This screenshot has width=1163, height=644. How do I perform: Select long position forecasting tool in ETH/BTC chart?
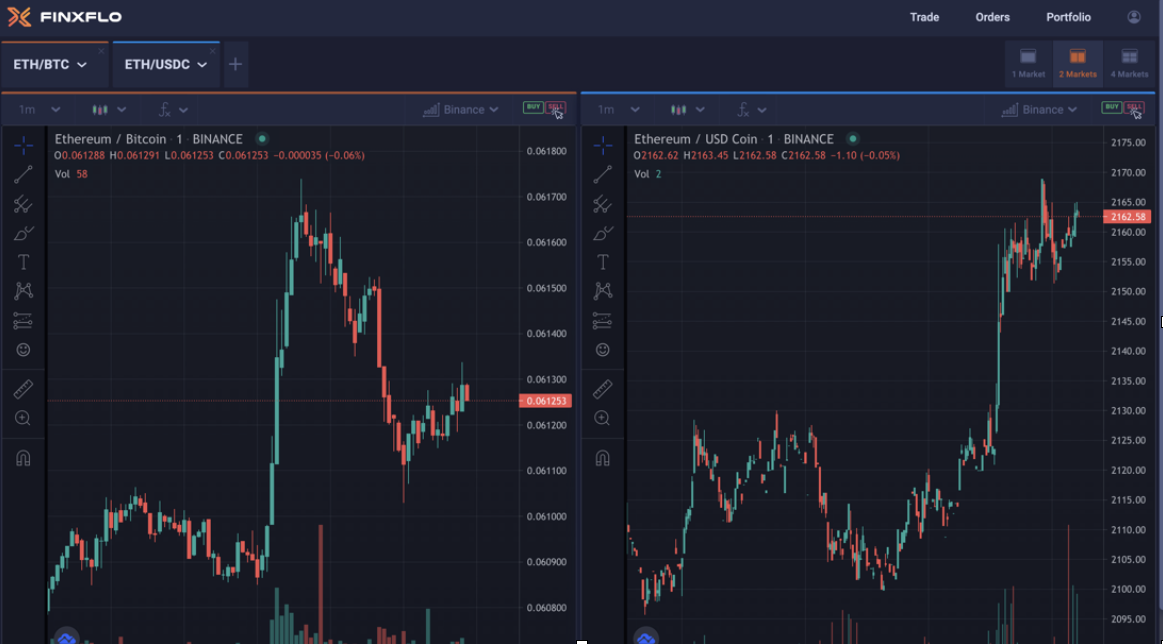coord(23,321)
